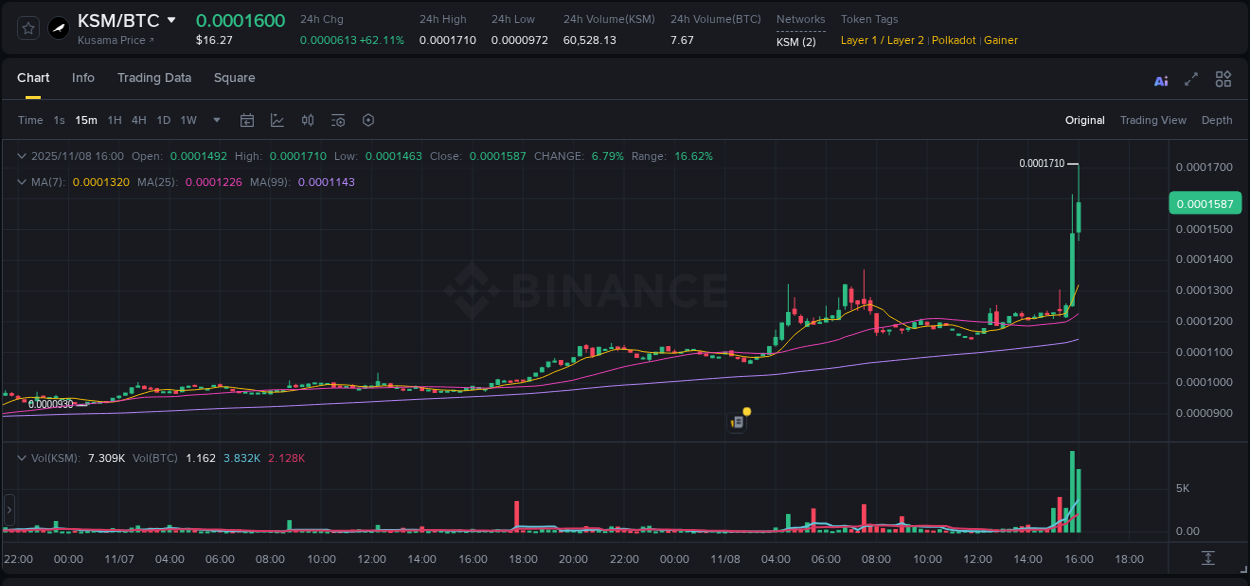The image size is (1250, 586).
Task: Expand the extra timeframes arrow after 1W
Action: 215,120
